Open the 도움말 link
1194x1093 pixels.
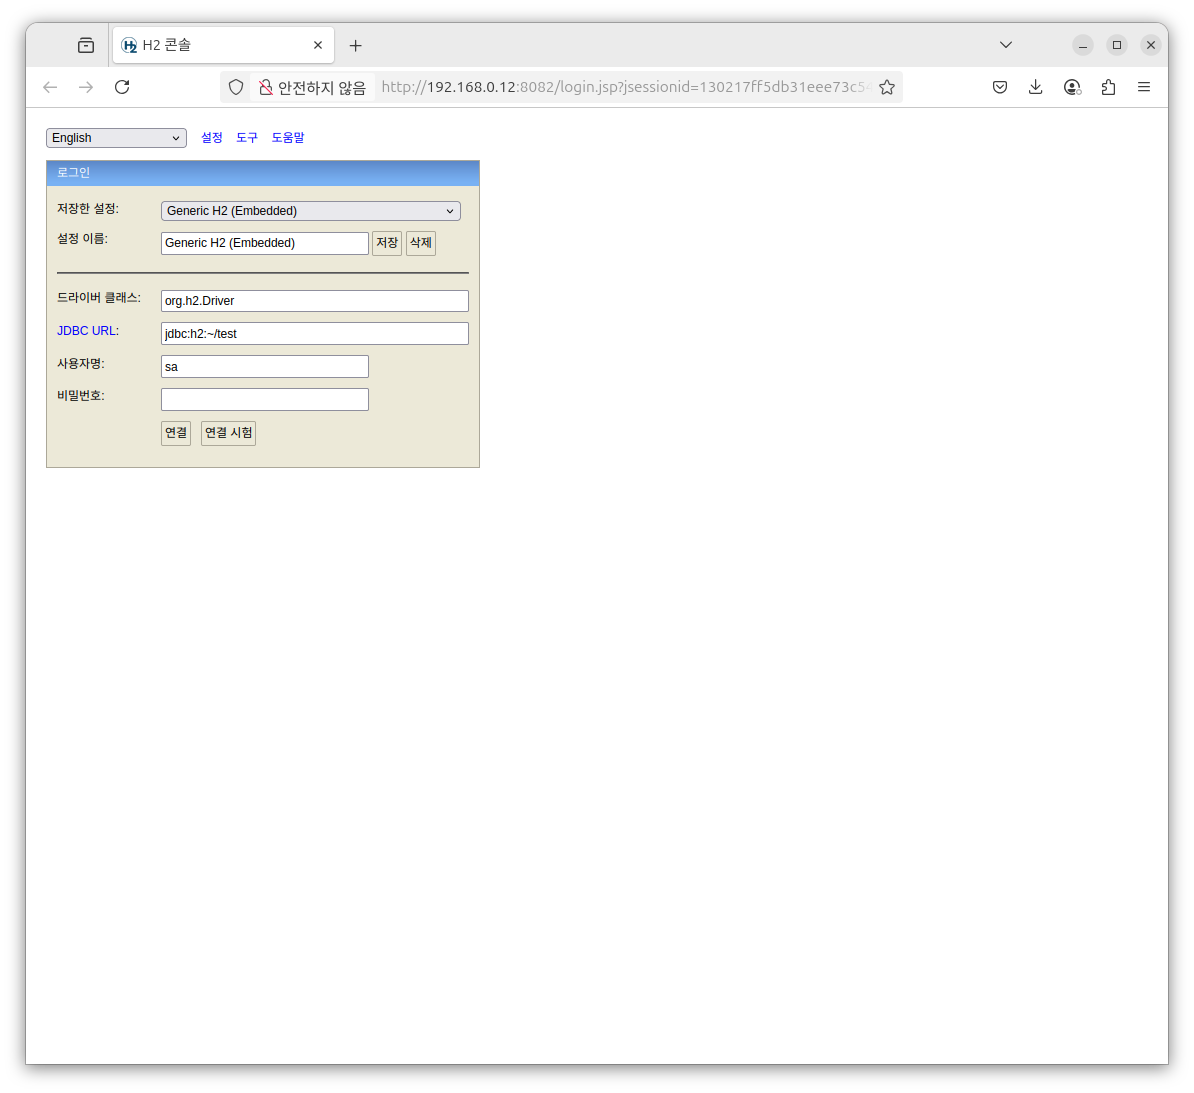(x=288, y=138)
